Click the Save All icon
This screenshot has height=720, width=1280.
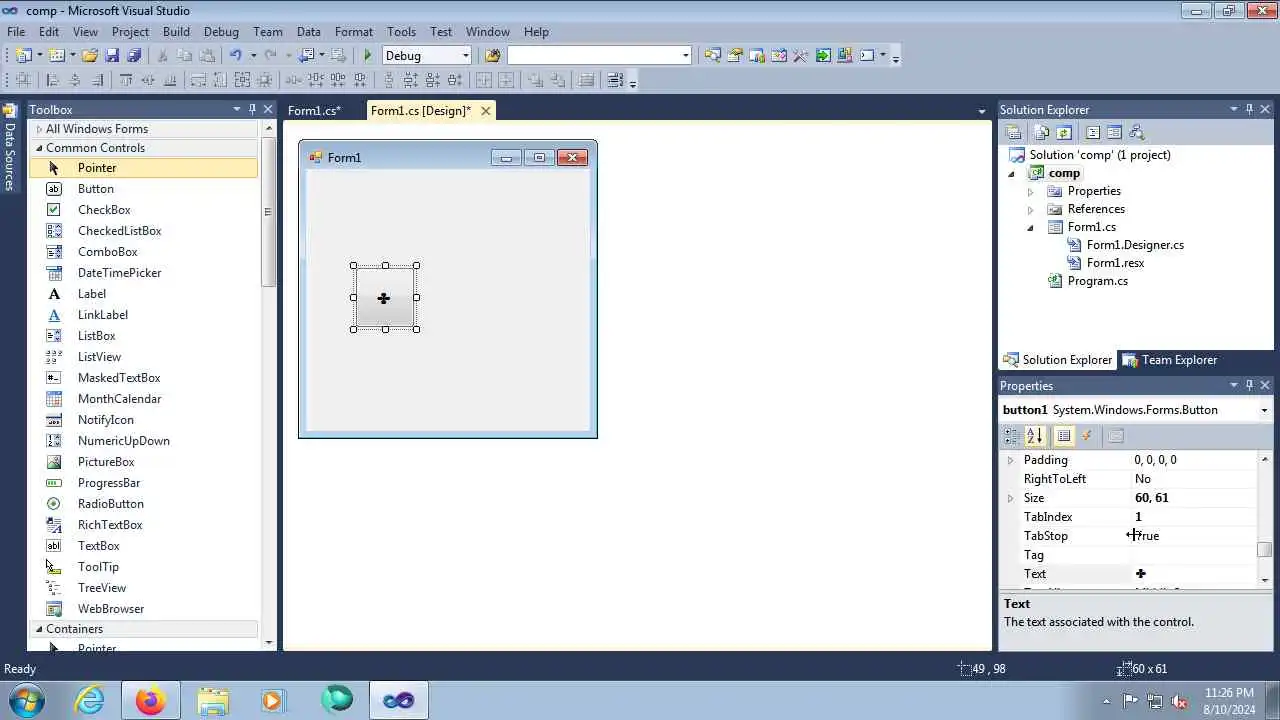tap(134, 55)
